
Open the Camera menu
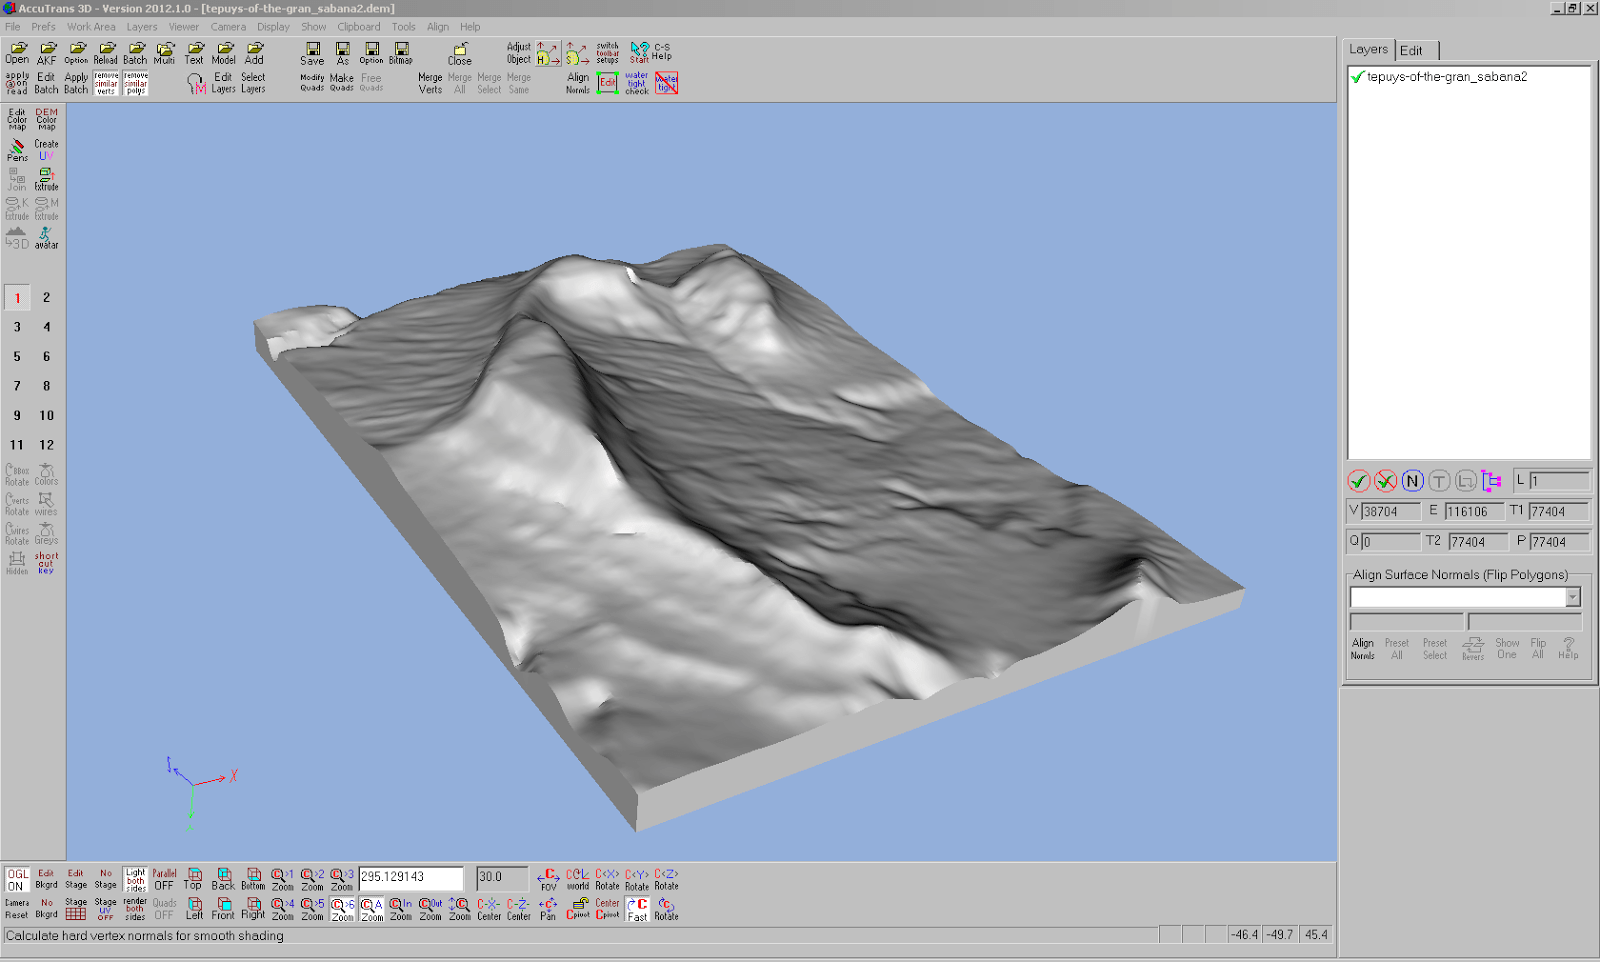228,27
